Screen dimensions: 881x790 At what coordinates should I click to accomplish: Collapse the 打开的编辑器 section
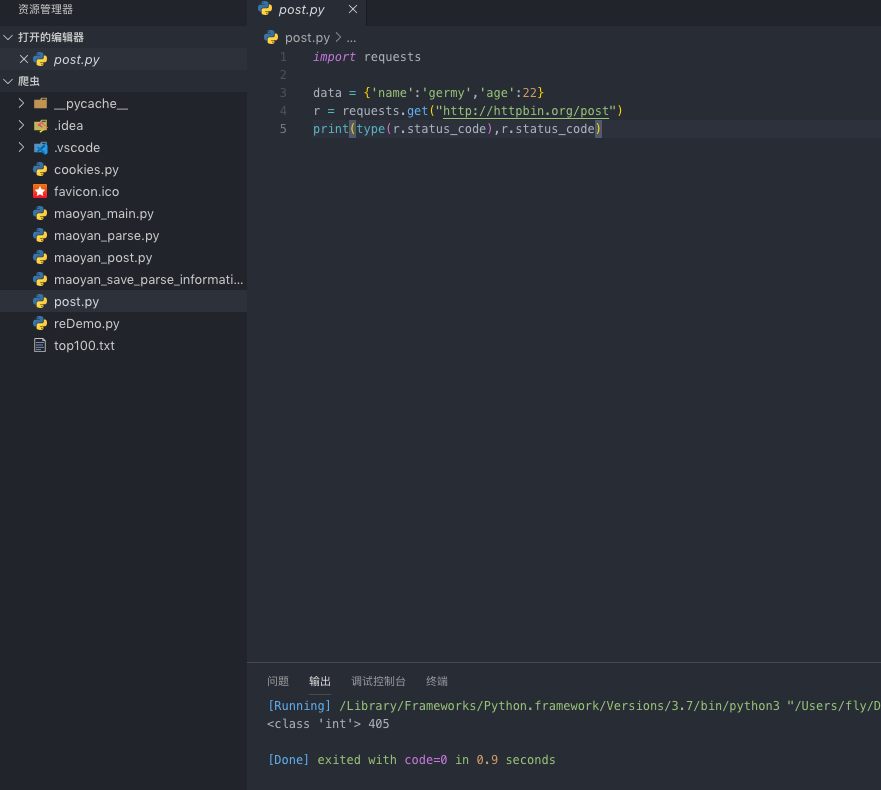(8, 37)
